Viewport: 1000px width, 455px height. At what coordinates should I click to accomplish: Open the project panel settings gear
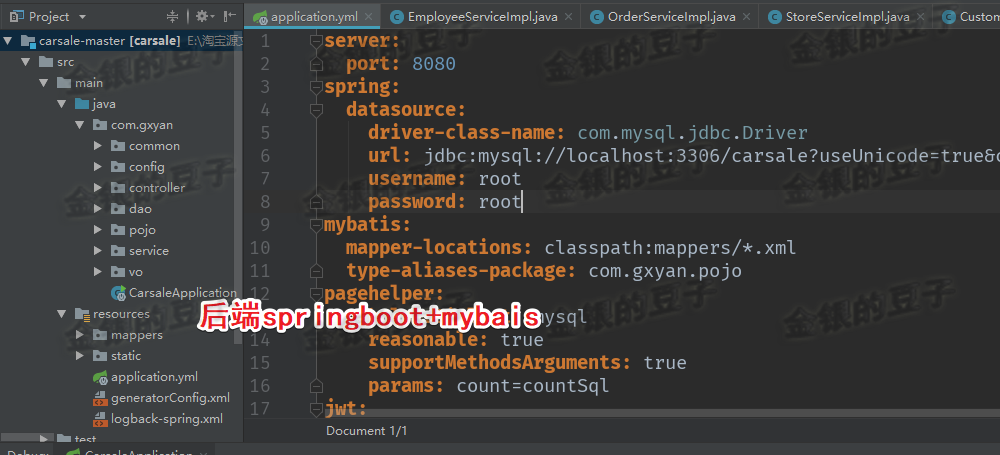[x=202, y=17]
